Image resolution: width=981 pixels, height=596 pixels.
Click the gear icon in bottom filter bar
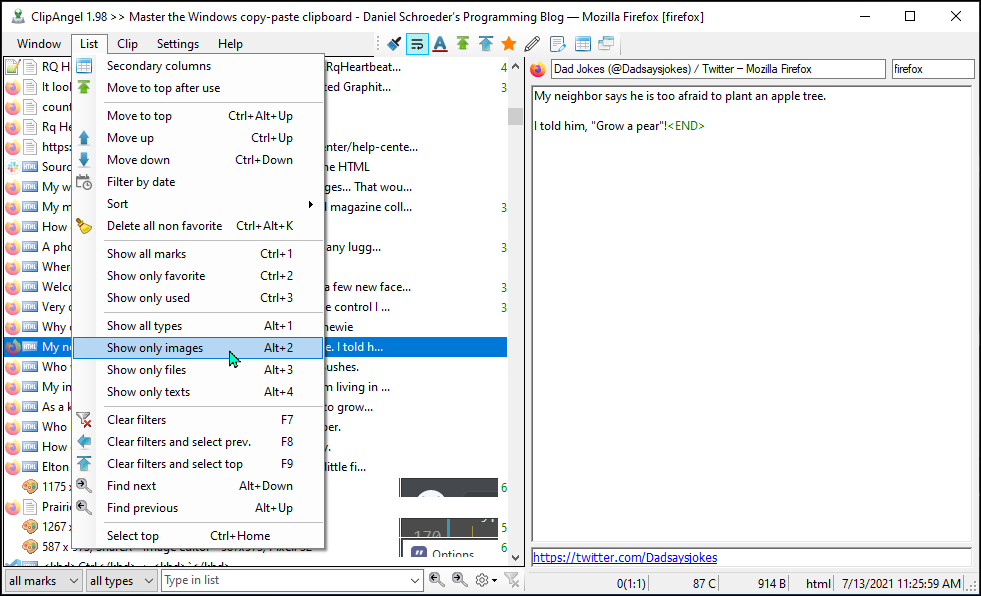tap(481, 580)
